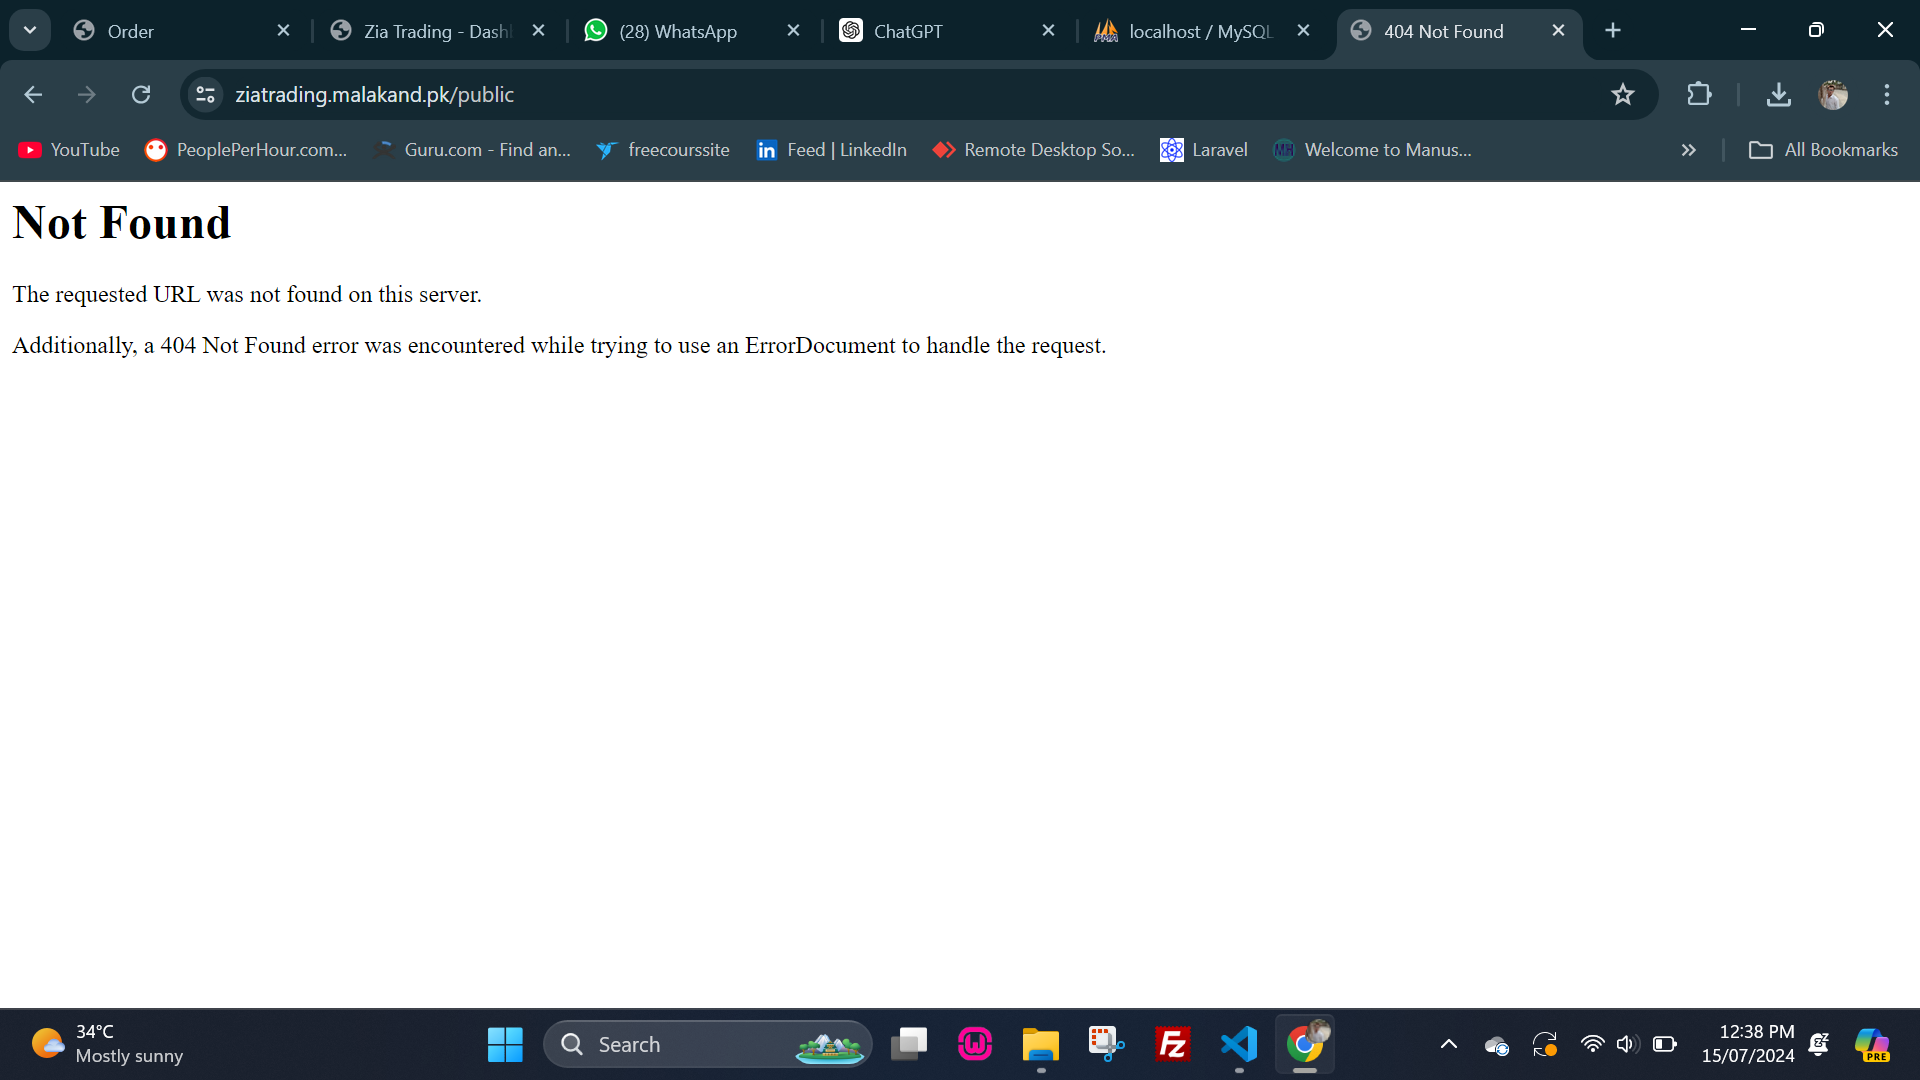Open the Chrome three-dot menu
Image resolution: width=1920 pixels, height=1080 pixels.
tap(1886, 94)
